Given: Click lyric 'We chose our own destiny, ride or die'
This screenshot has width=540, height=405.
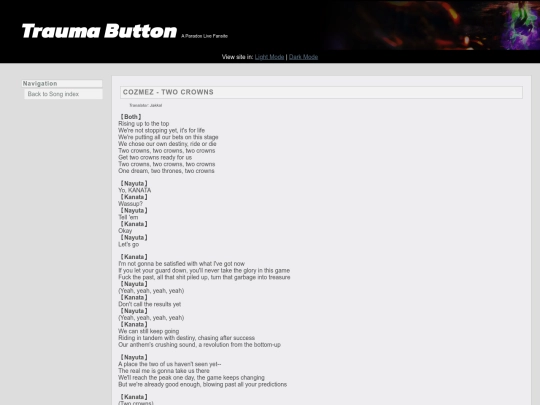Looking at the screenshot, I should (167, 144).
